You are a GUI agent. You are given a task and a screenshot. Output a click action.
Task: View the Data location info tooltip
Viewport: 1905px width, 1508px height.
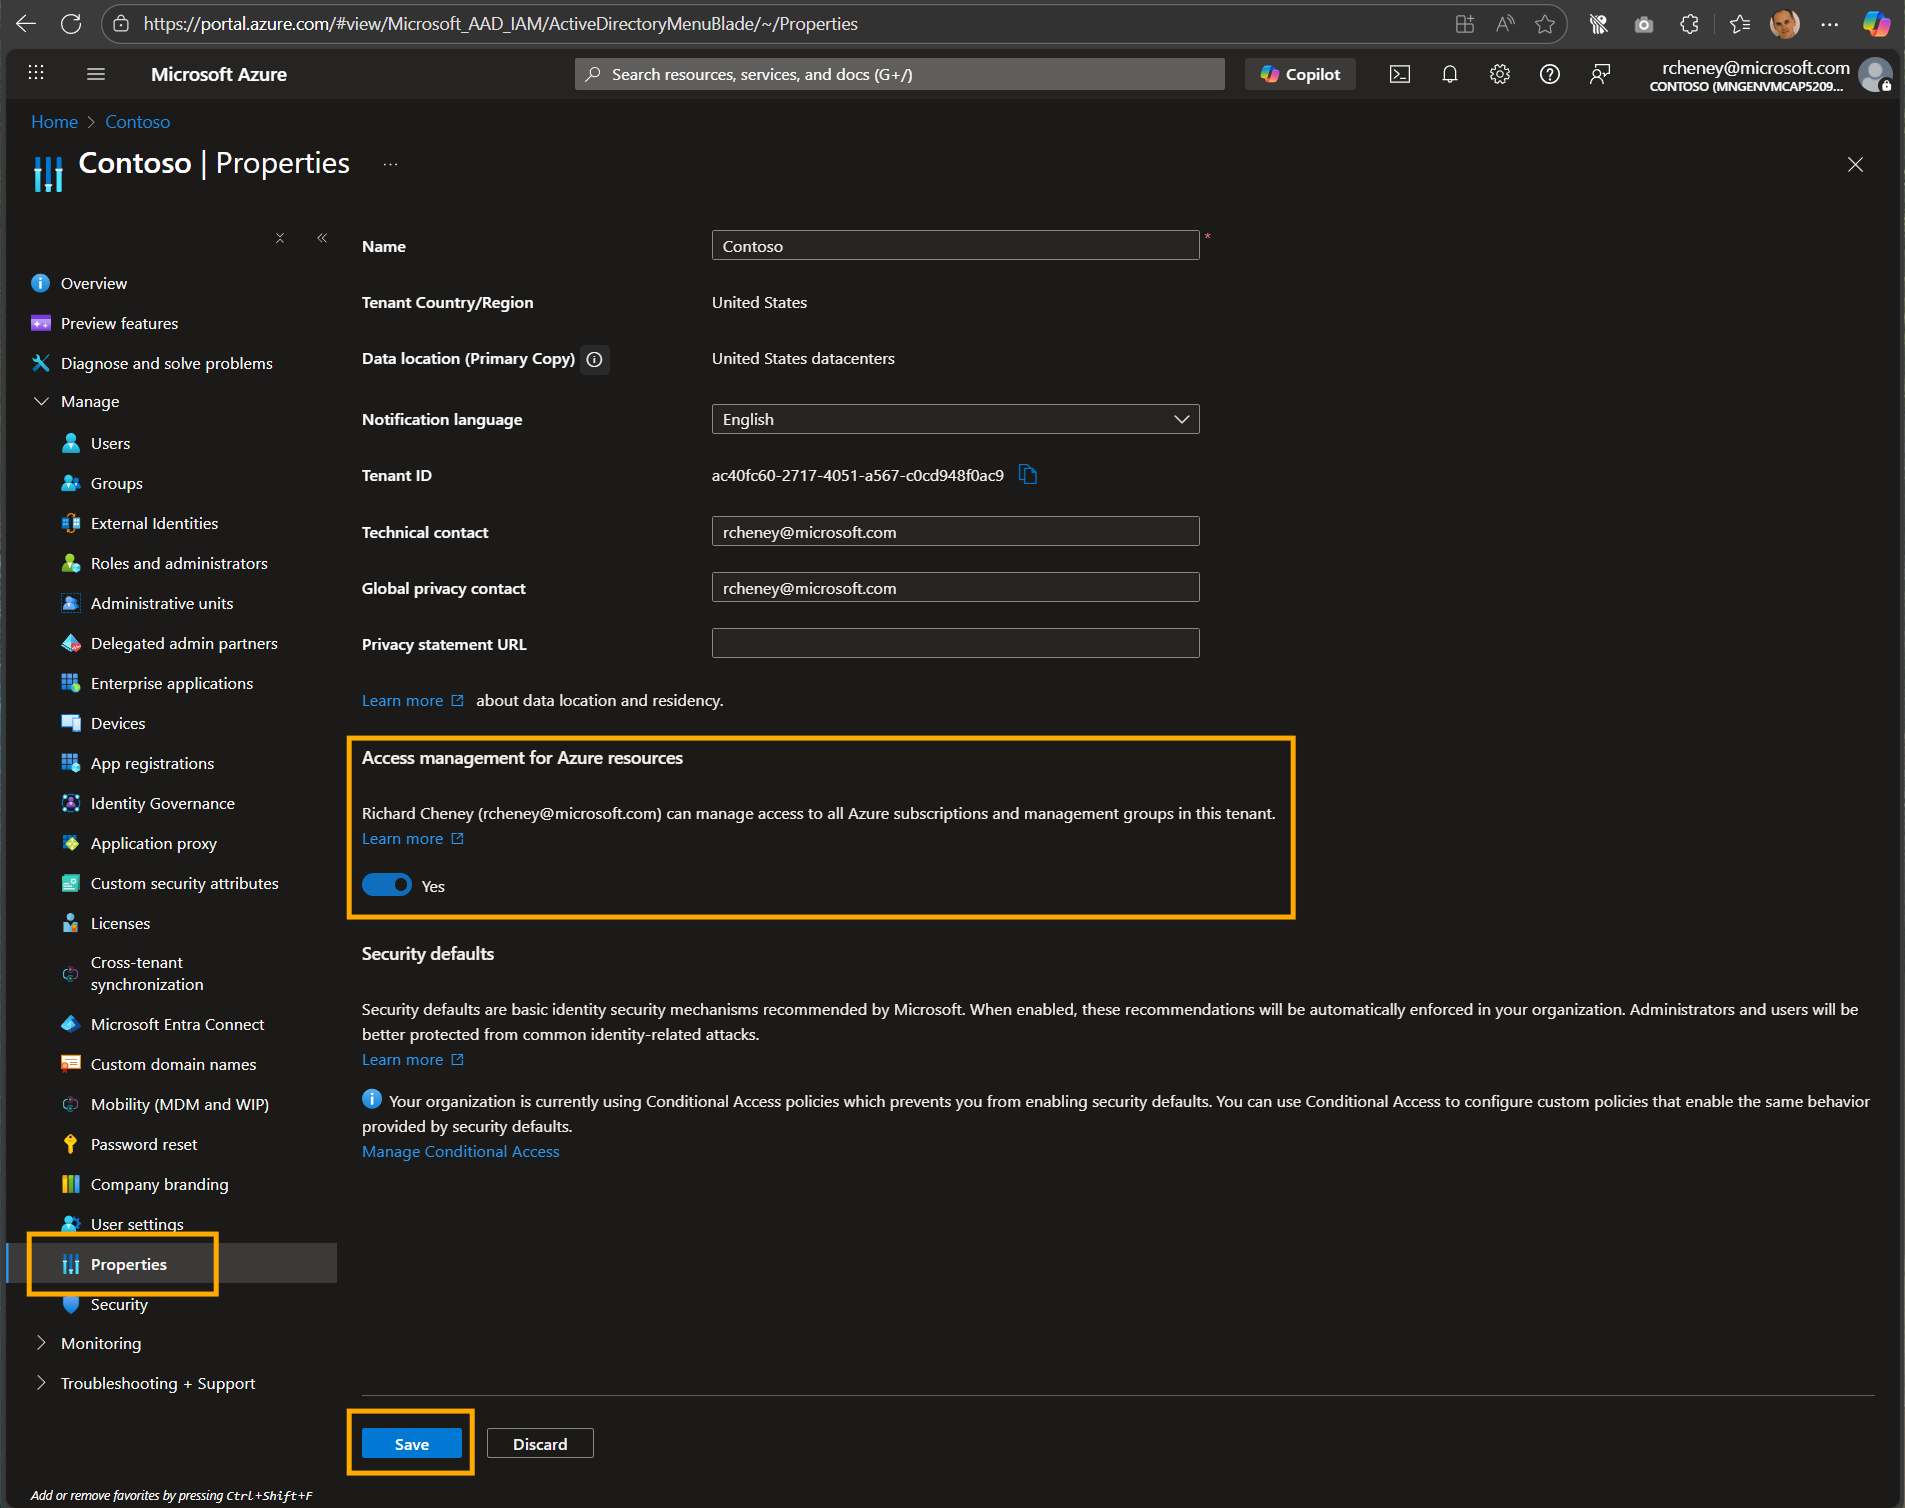tap(595, 359)
